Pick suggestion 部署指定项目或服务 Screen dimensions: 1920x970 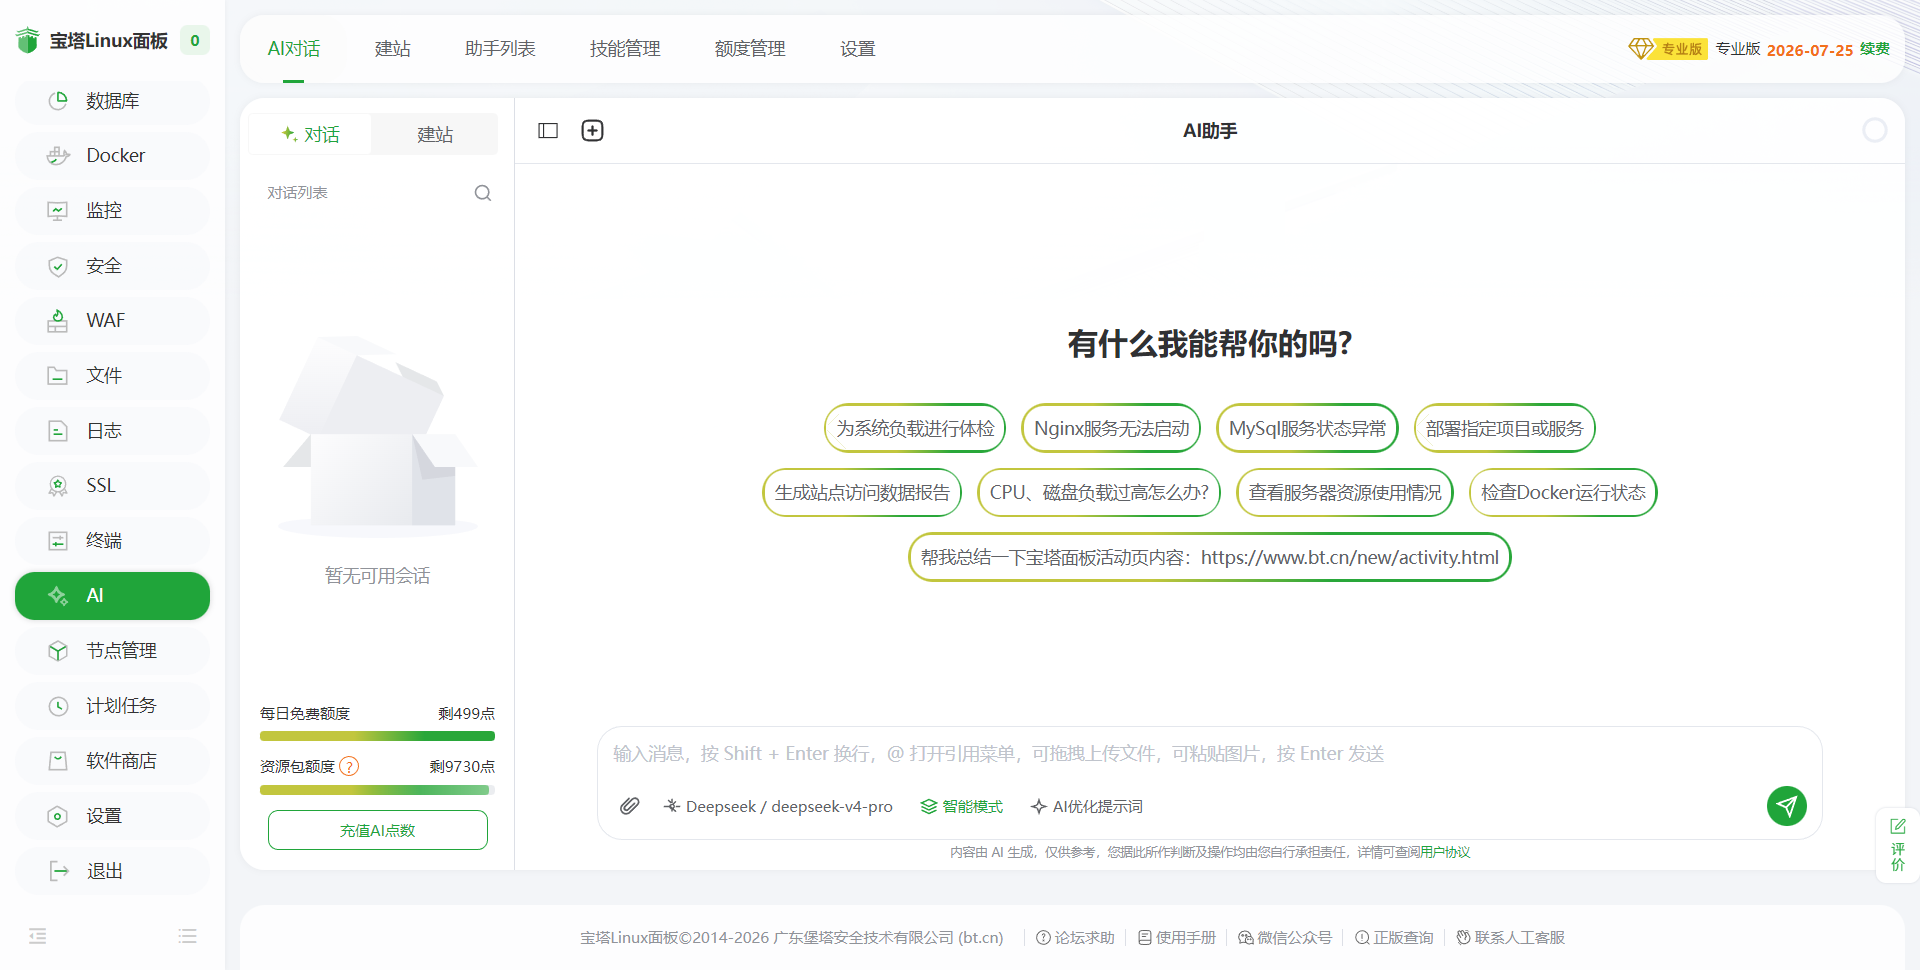tap(1505, 428)
